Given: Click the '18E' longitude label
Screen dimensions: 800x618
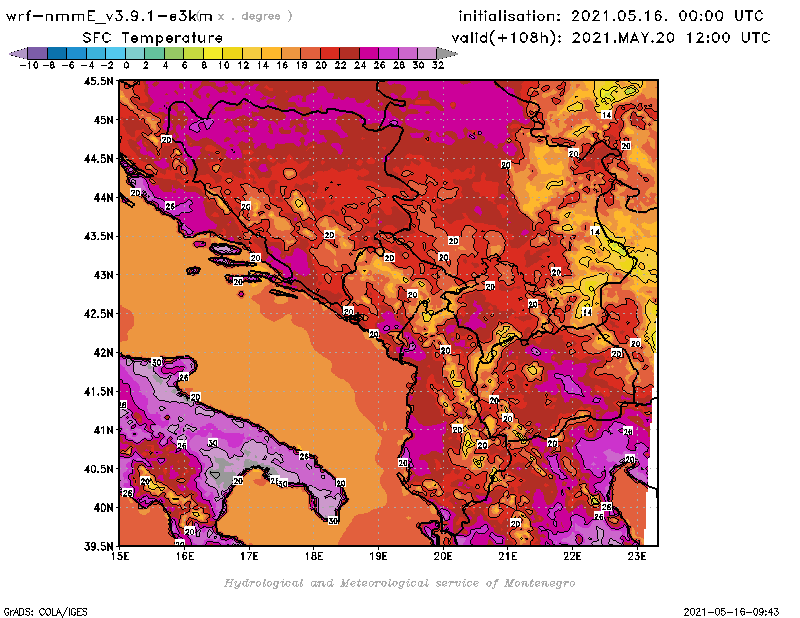Looking at the screenshot, I should tap(314, 556).
